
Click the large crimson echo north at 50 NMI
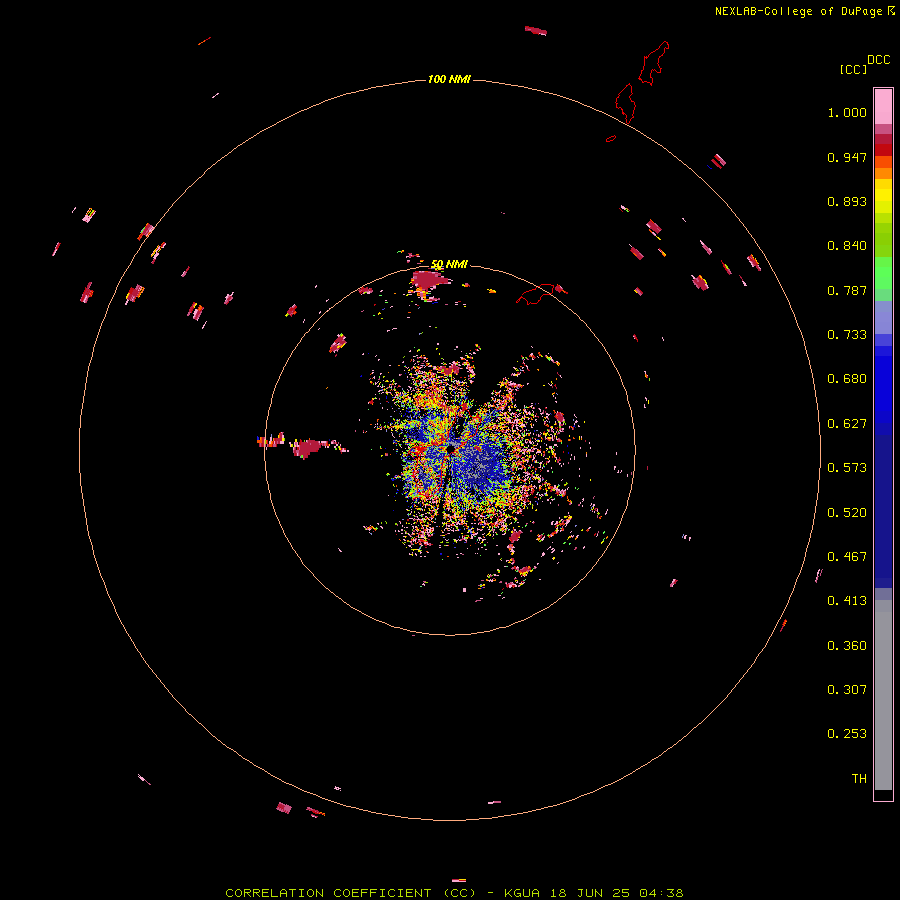pos(428,282)
